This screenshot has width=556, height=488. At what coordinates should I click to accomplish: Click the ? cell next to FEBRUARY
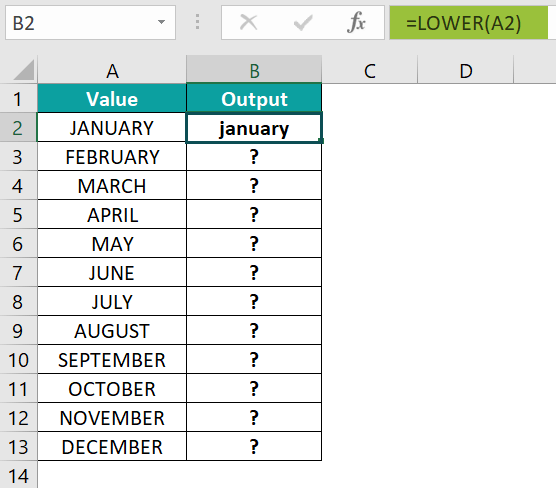pyautogui.click(x=254, y=157)
